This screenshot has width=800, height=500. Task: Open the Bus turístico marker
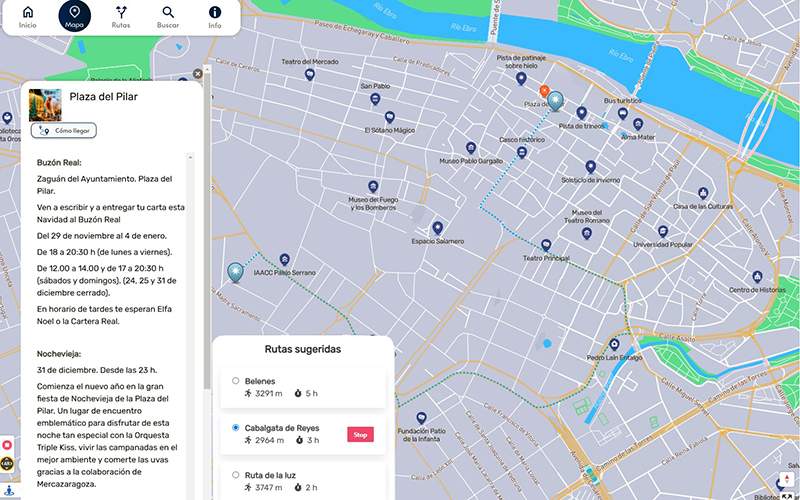622,113
